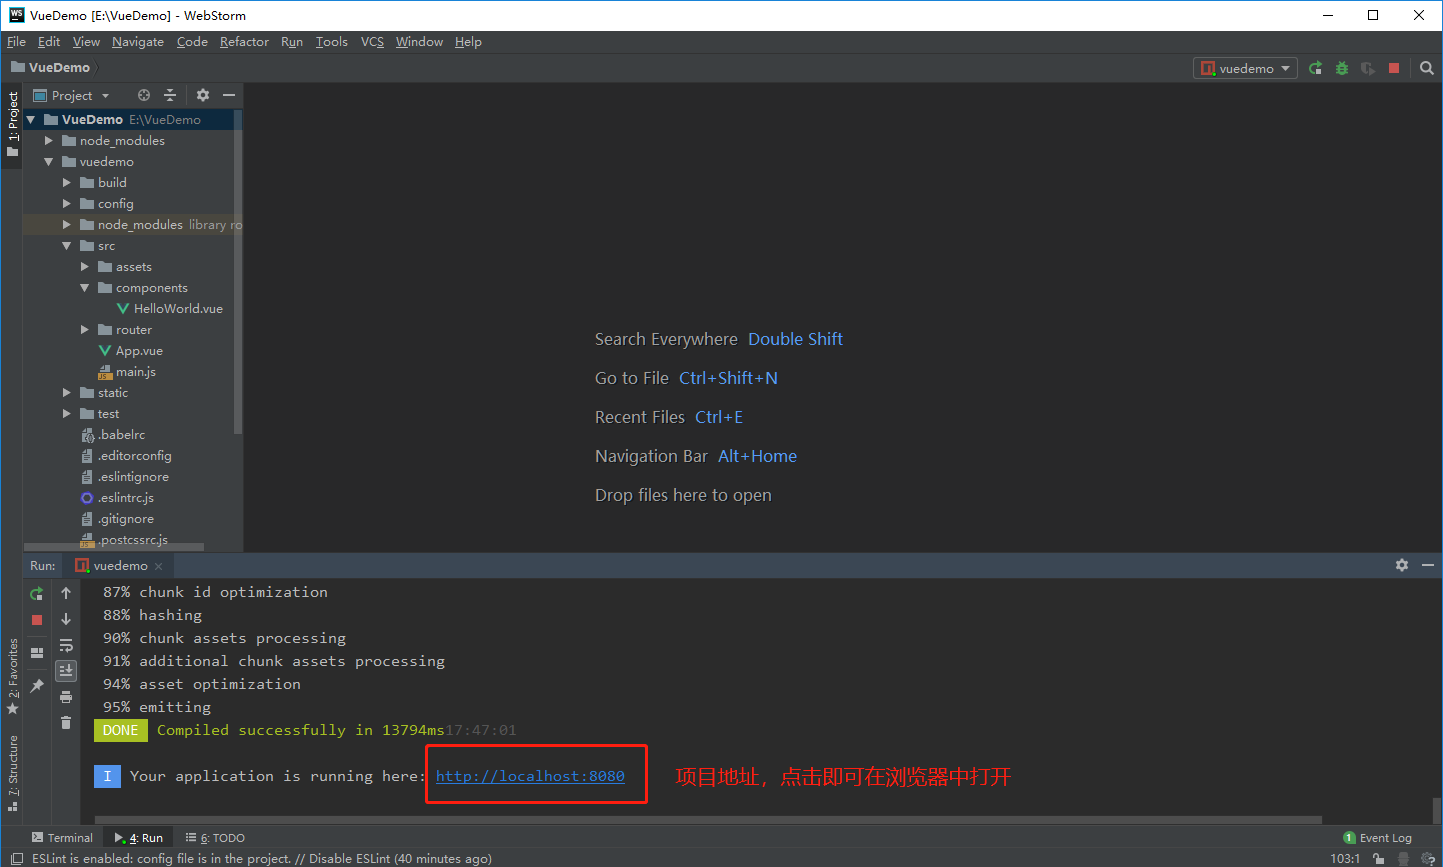Open the localhost:8080 link

click(530, 776)
